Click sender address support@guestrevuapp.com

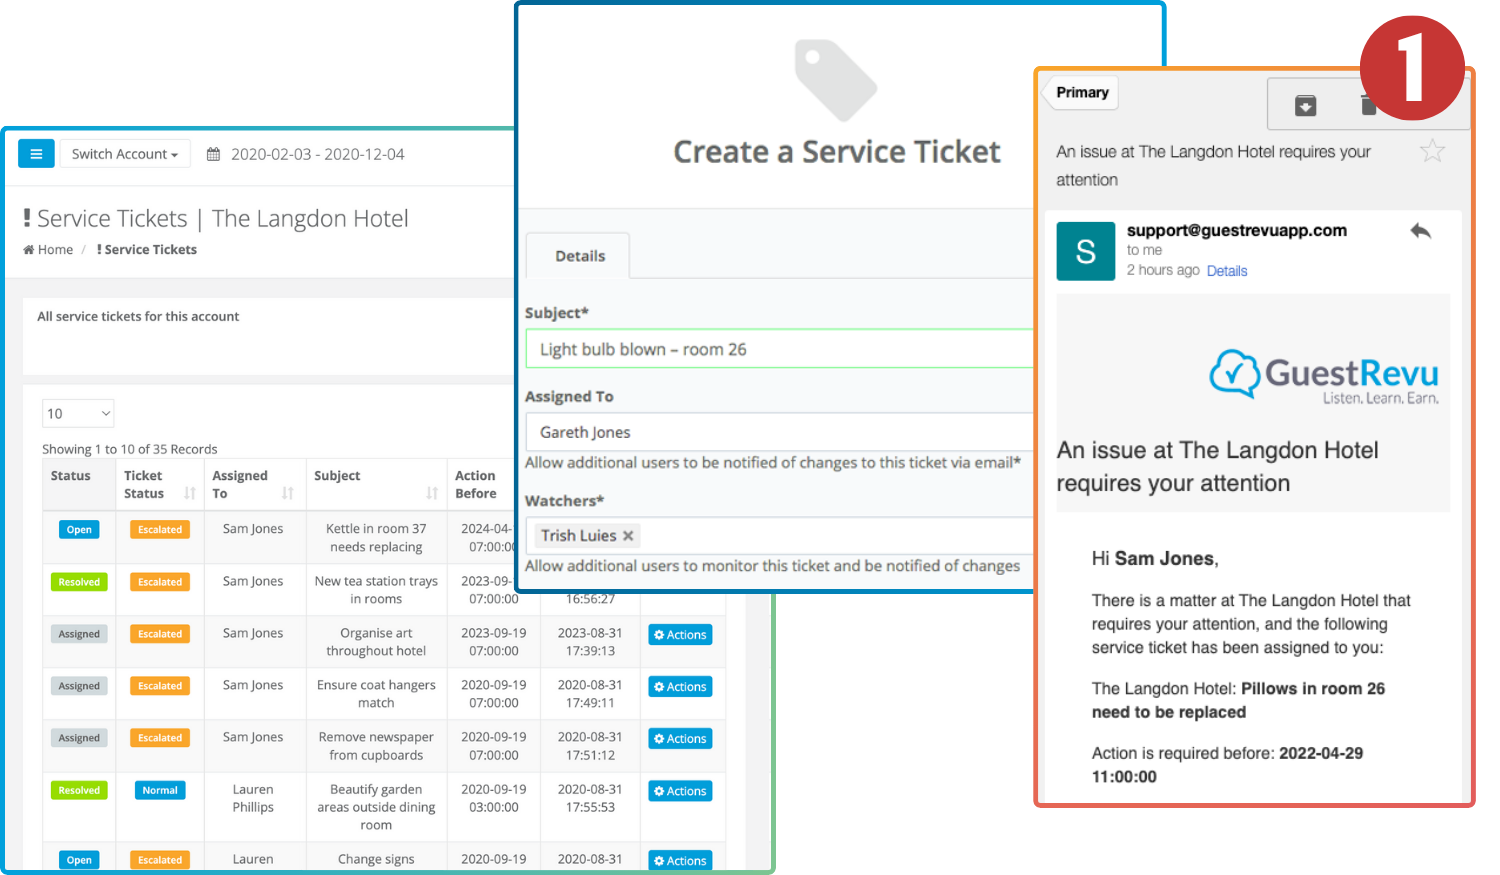coord(1236,230)
